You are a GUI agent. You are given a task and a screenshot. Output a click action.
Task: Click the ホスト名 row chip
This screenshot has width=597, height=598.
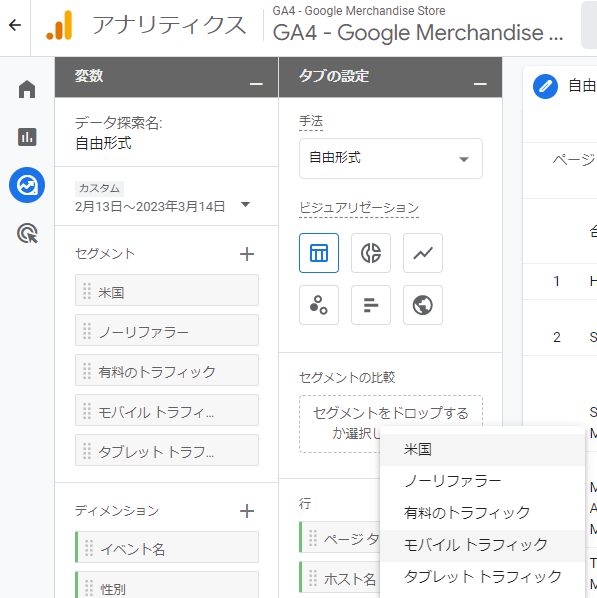pos(340,577)
